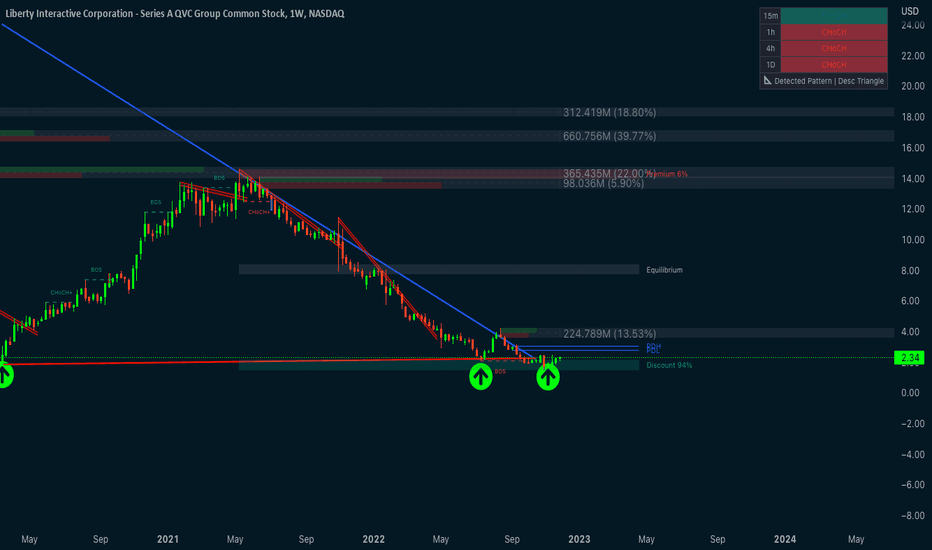Click the CHoCH cell in the 4h row
This screenshot has height=550, width=932.
pos(834,48)
